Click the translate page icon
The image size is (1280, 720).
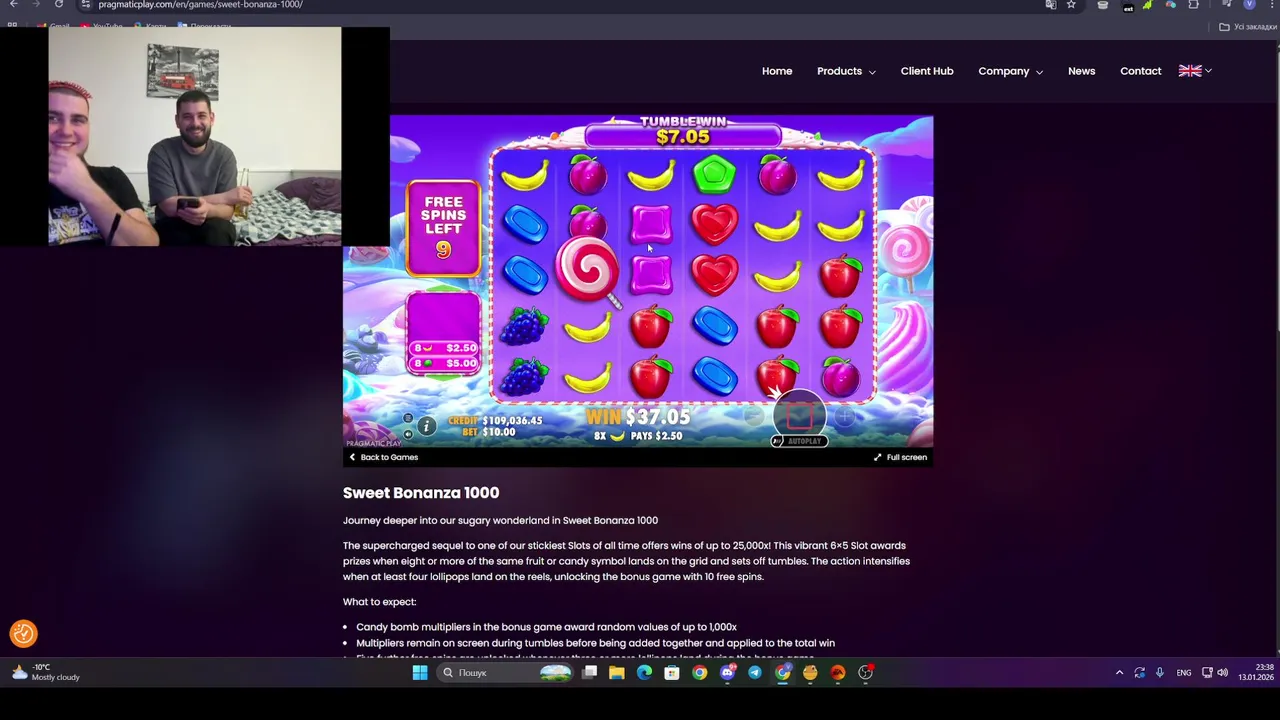pos(1050,5)
